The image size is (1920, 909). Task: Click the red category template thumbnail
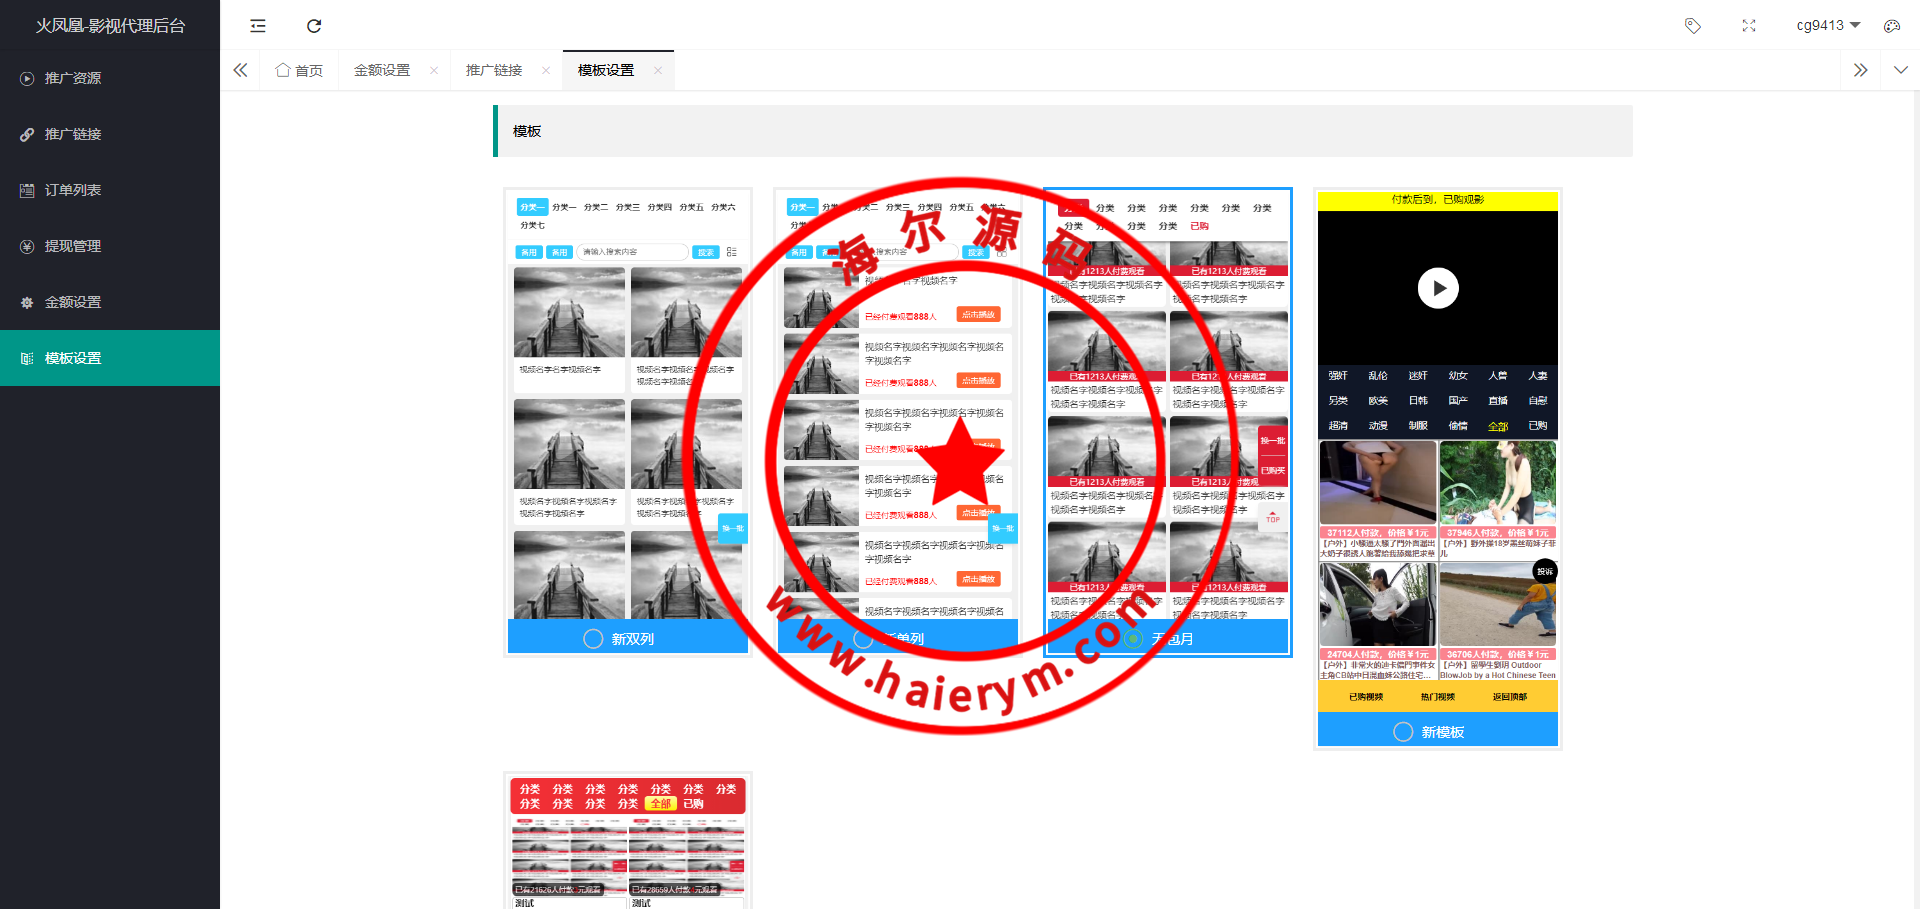(628, 842)
